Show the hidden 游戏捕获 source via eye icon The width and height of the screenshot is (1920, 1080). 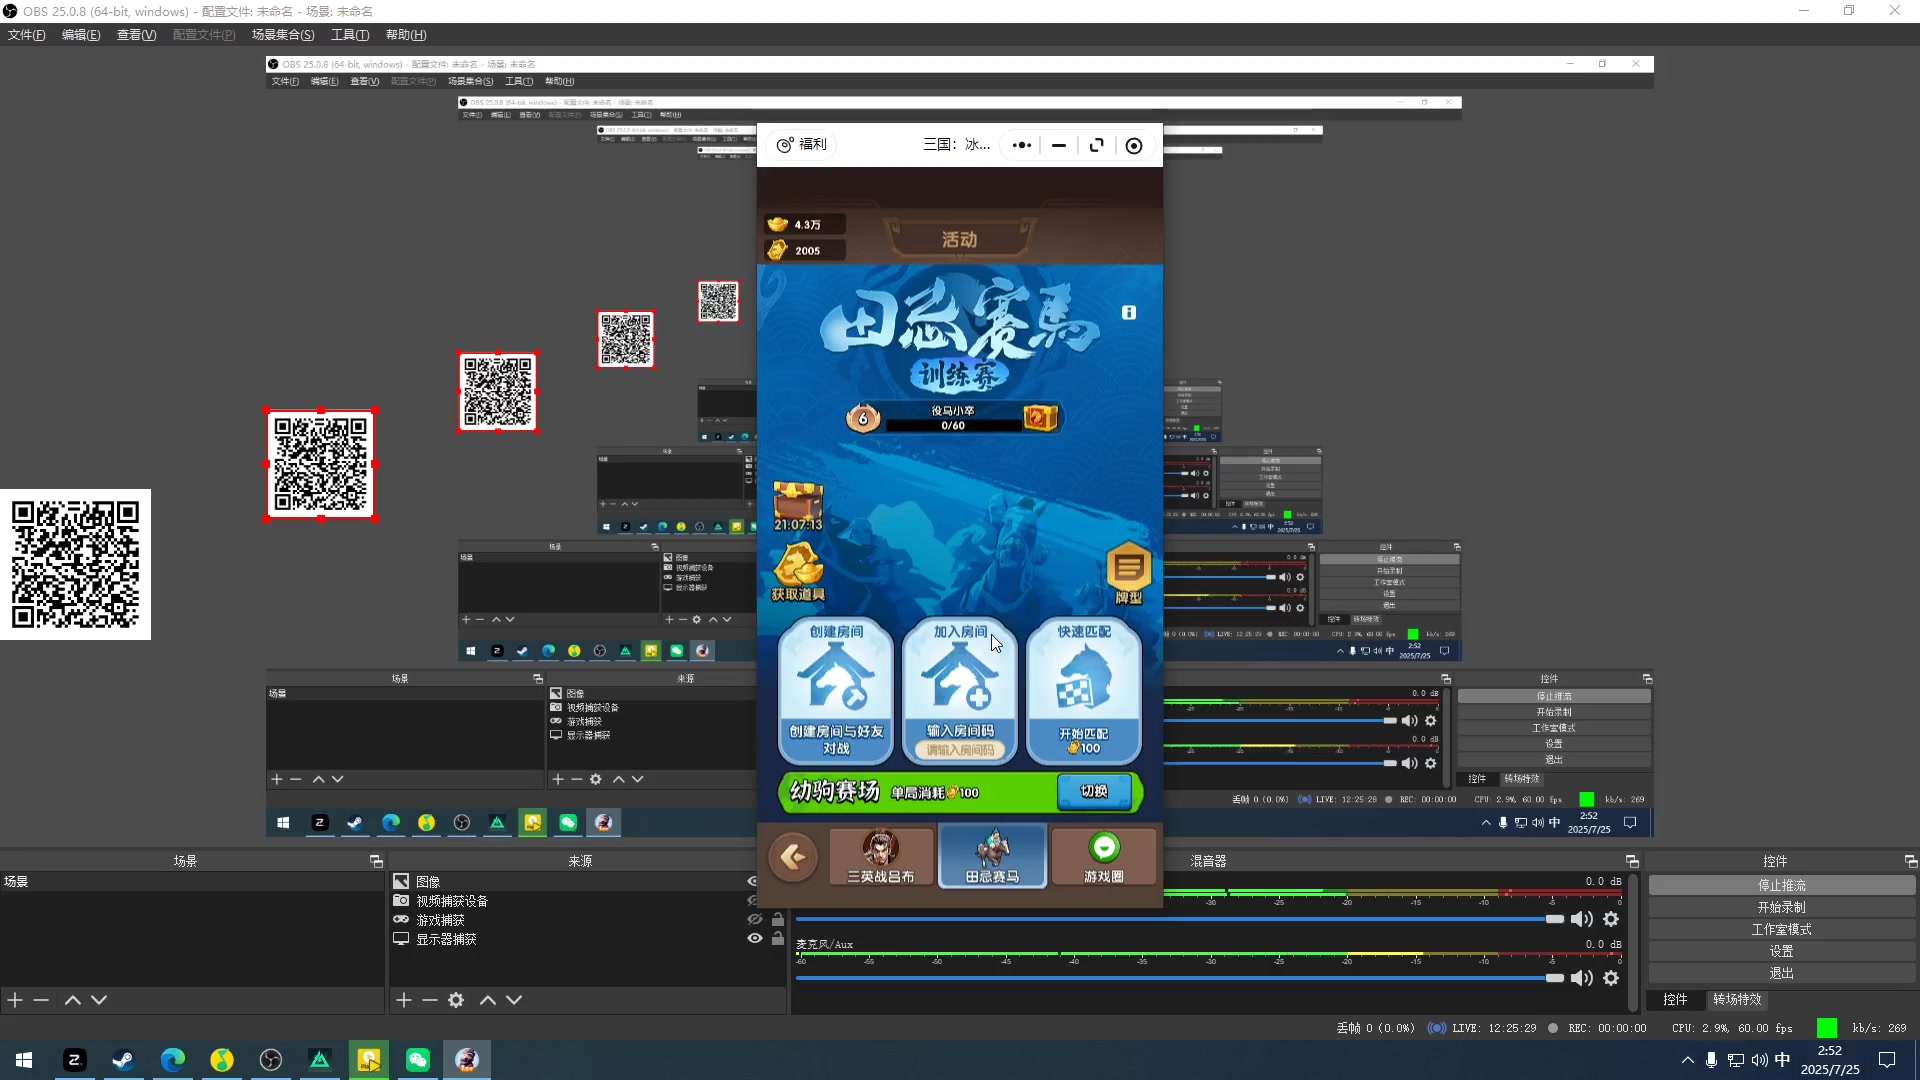click(755, 920)
